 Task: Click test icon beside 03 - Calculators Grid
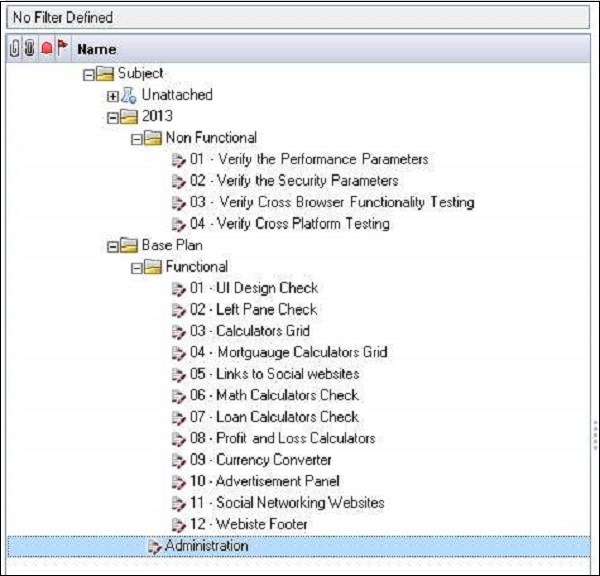pyautogui.click(x=179, y=332)
